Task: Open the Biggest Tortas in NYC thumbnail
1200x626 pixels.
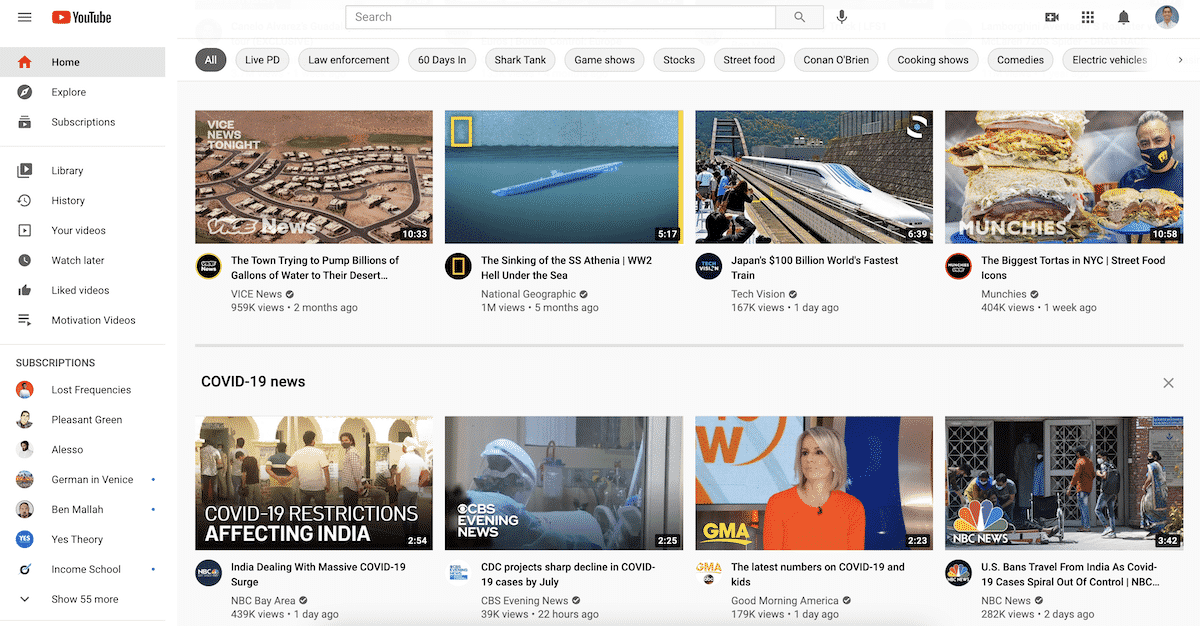Action: pos(1064,177)
